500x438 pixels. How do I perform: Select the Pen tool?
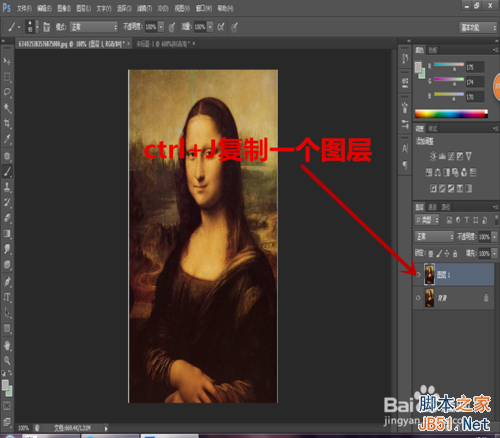pos(7,282)
